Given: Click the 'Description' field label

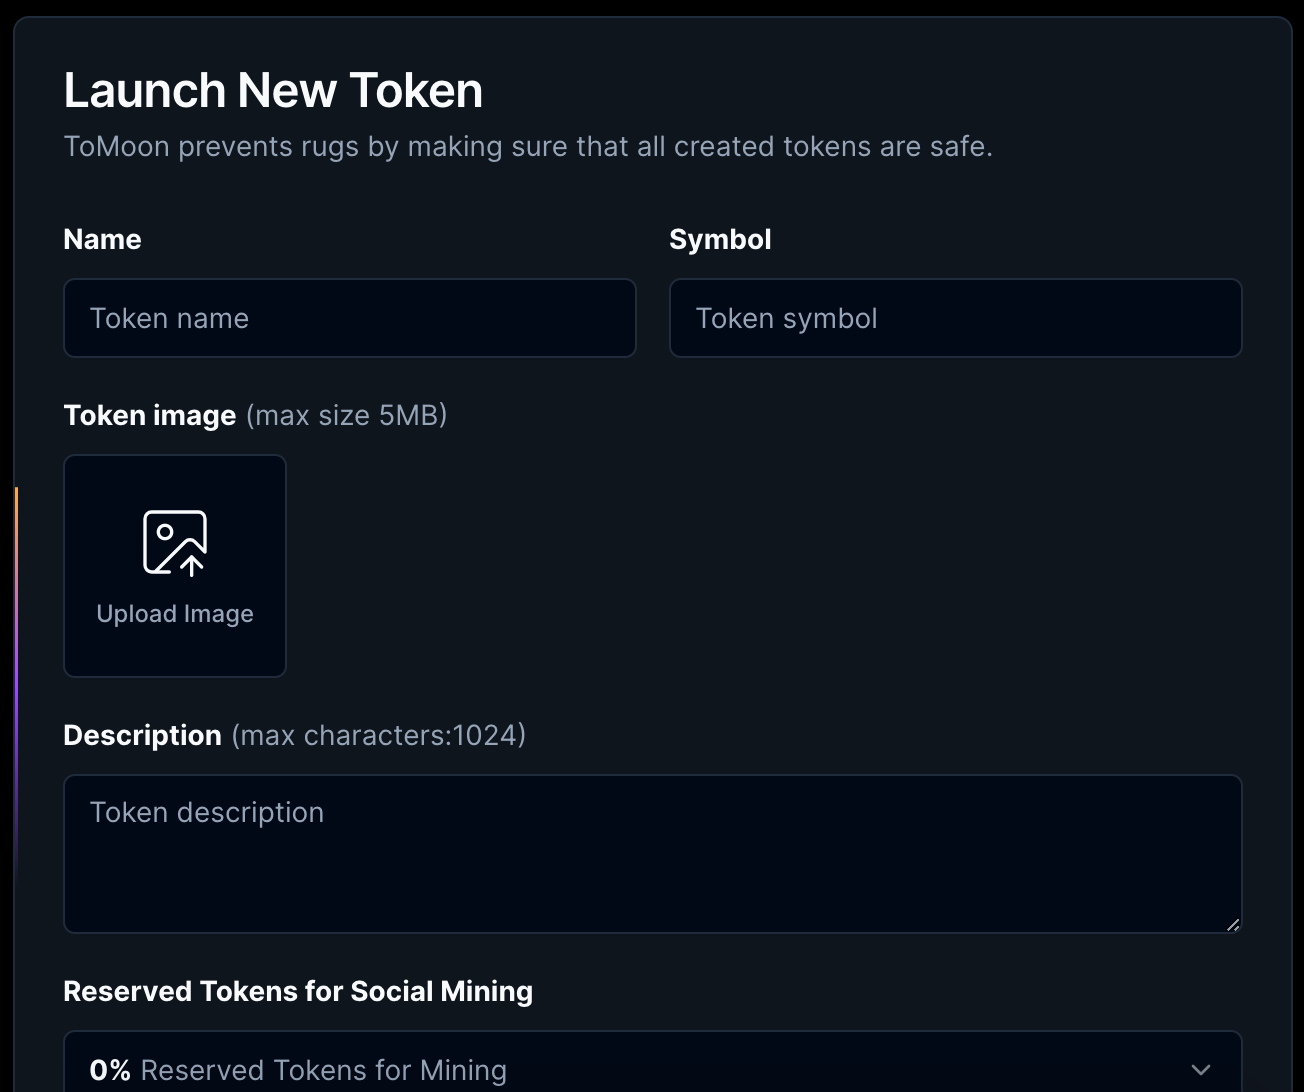Looking at the screenshot, I should point(142,735).
